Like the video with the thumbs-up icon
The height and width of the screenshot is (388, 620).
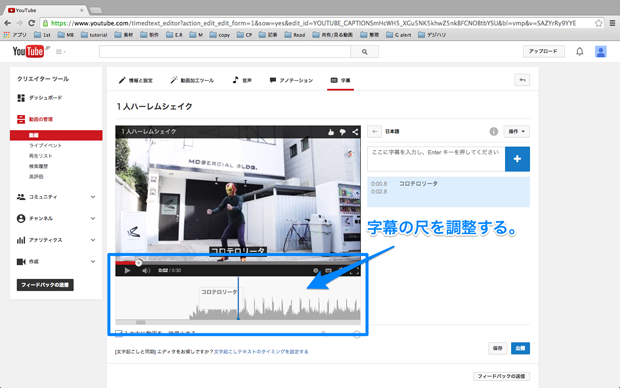(331, 132)
